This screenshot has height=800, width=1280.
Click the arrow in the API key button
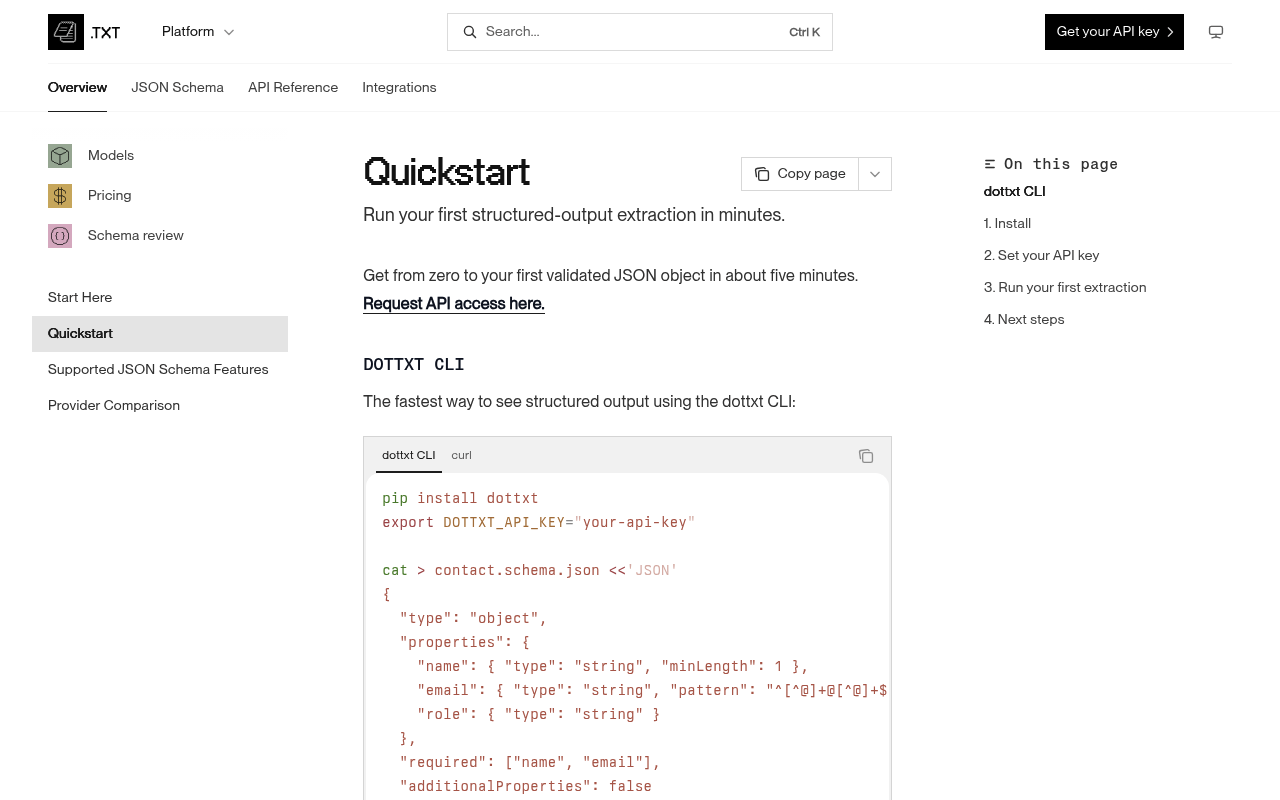click(1170, 32)
